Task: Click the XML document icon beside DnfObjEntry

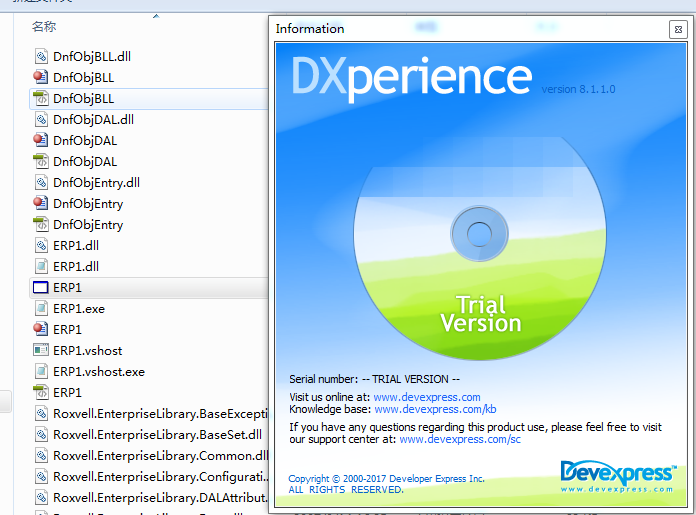Action: [x=41, y=224]
